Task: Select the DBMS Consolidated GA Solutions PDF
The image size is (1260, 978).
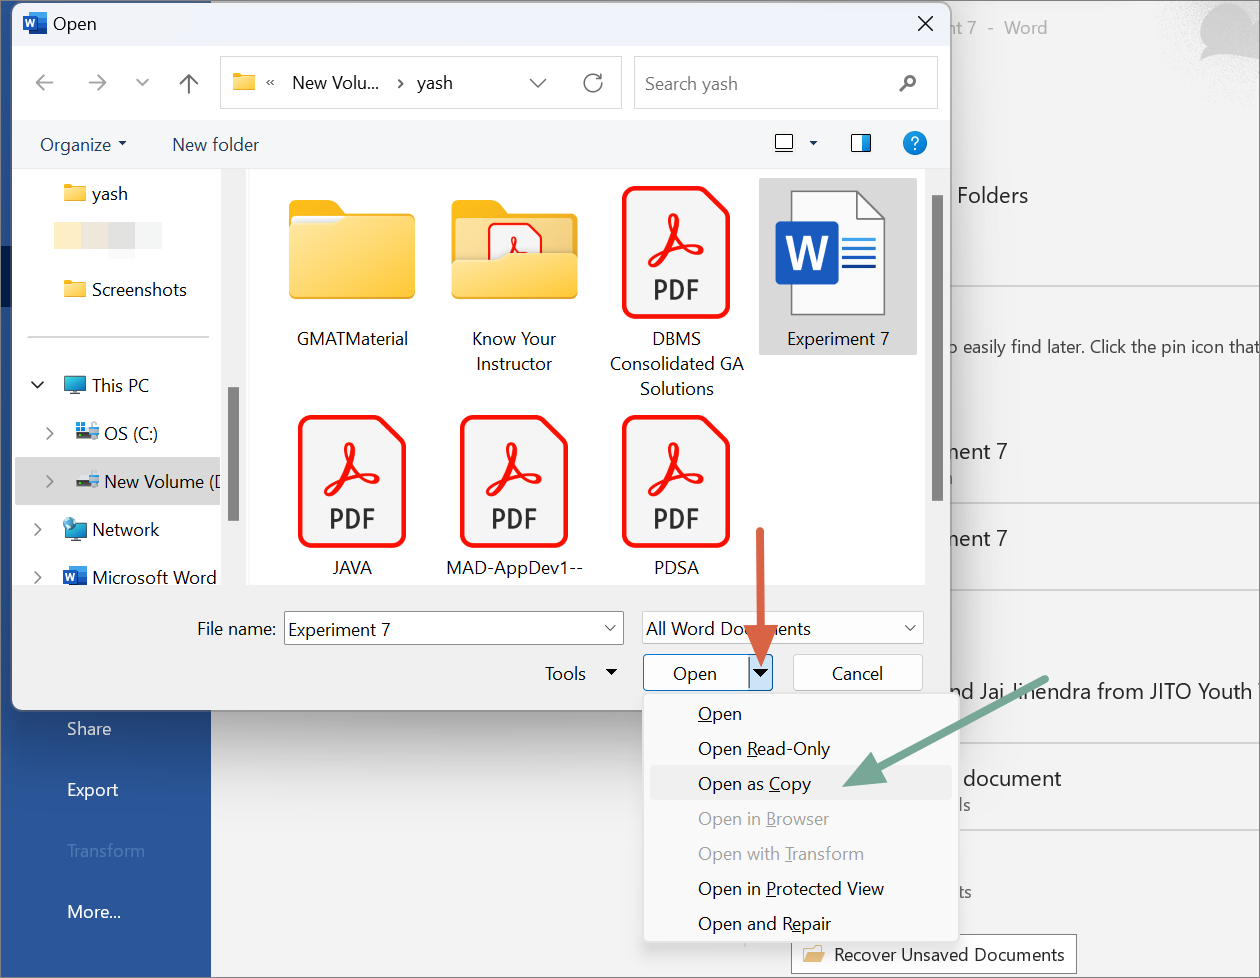Action: [x=676, y=290]
